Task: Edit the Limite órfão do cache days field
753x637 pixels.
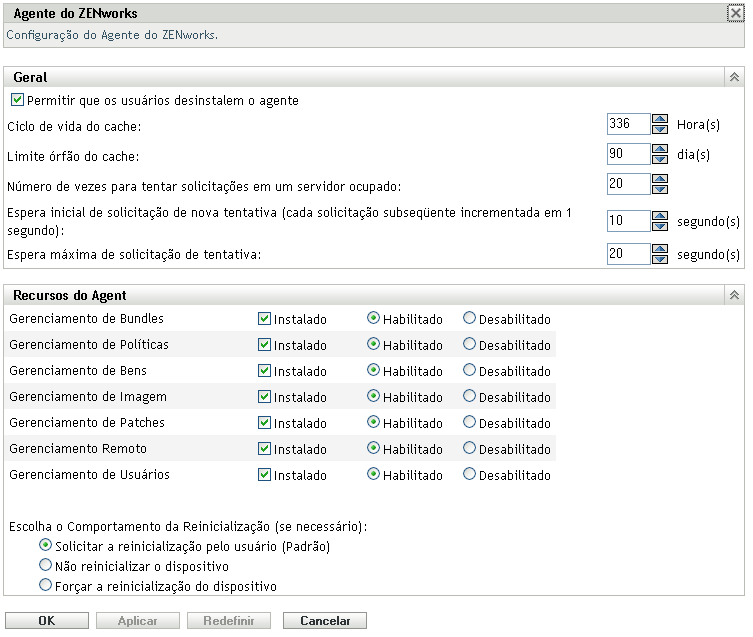Action: [x=629, y=154]
